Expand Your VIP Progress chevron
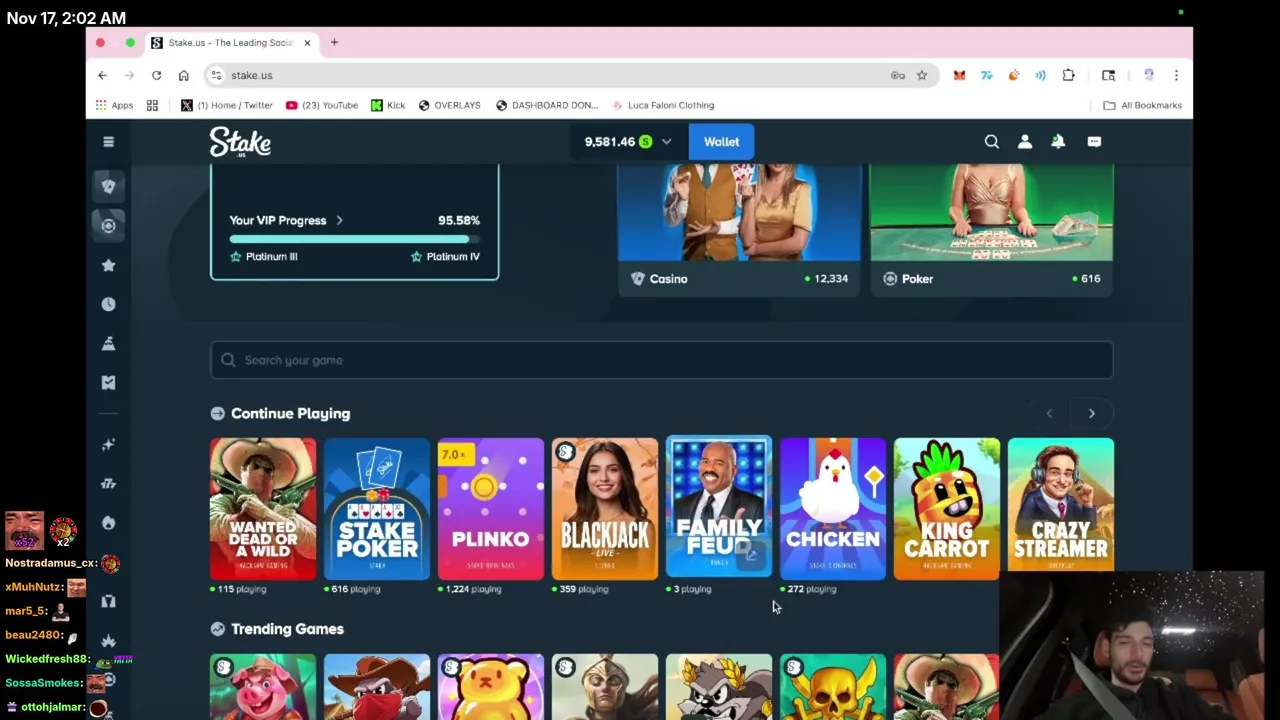 [339, 220]
